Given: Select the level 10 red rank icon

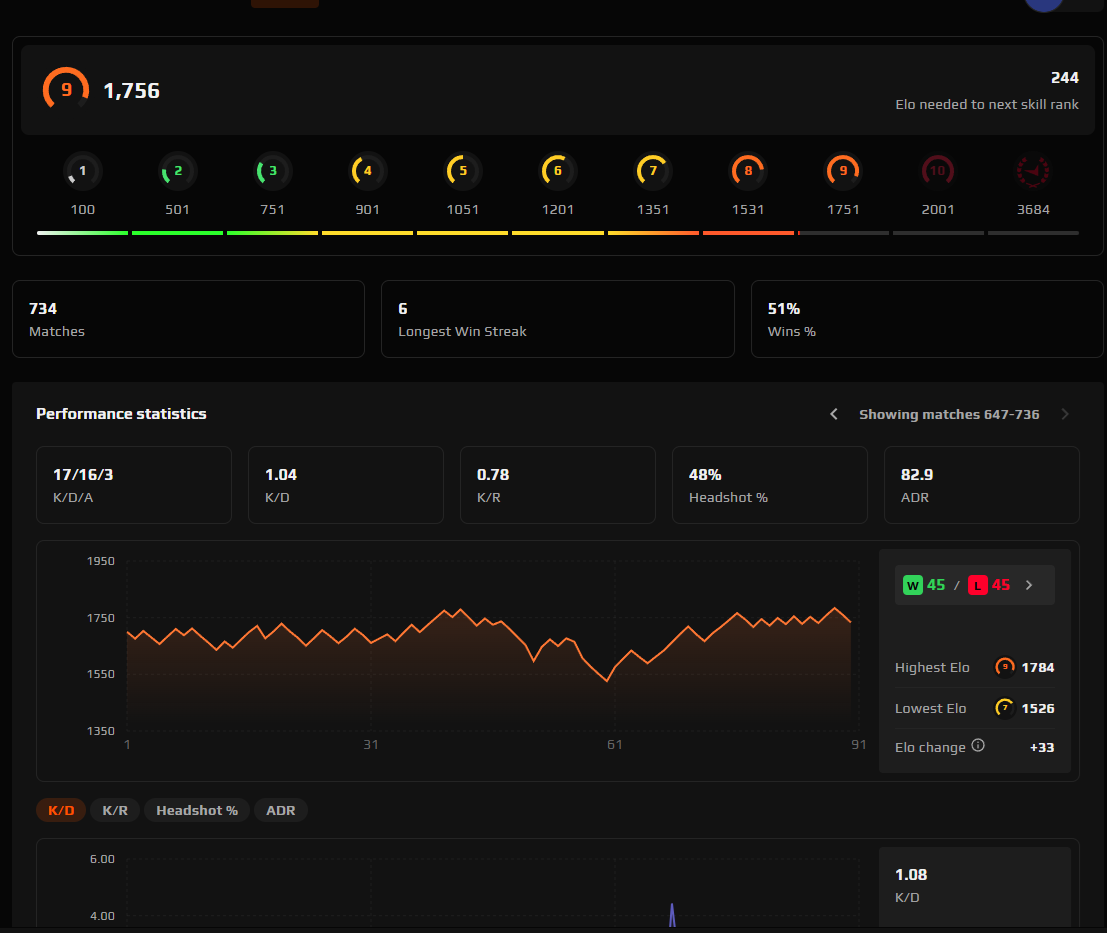Looking at the screenshot, I should [x=938, y=170].
